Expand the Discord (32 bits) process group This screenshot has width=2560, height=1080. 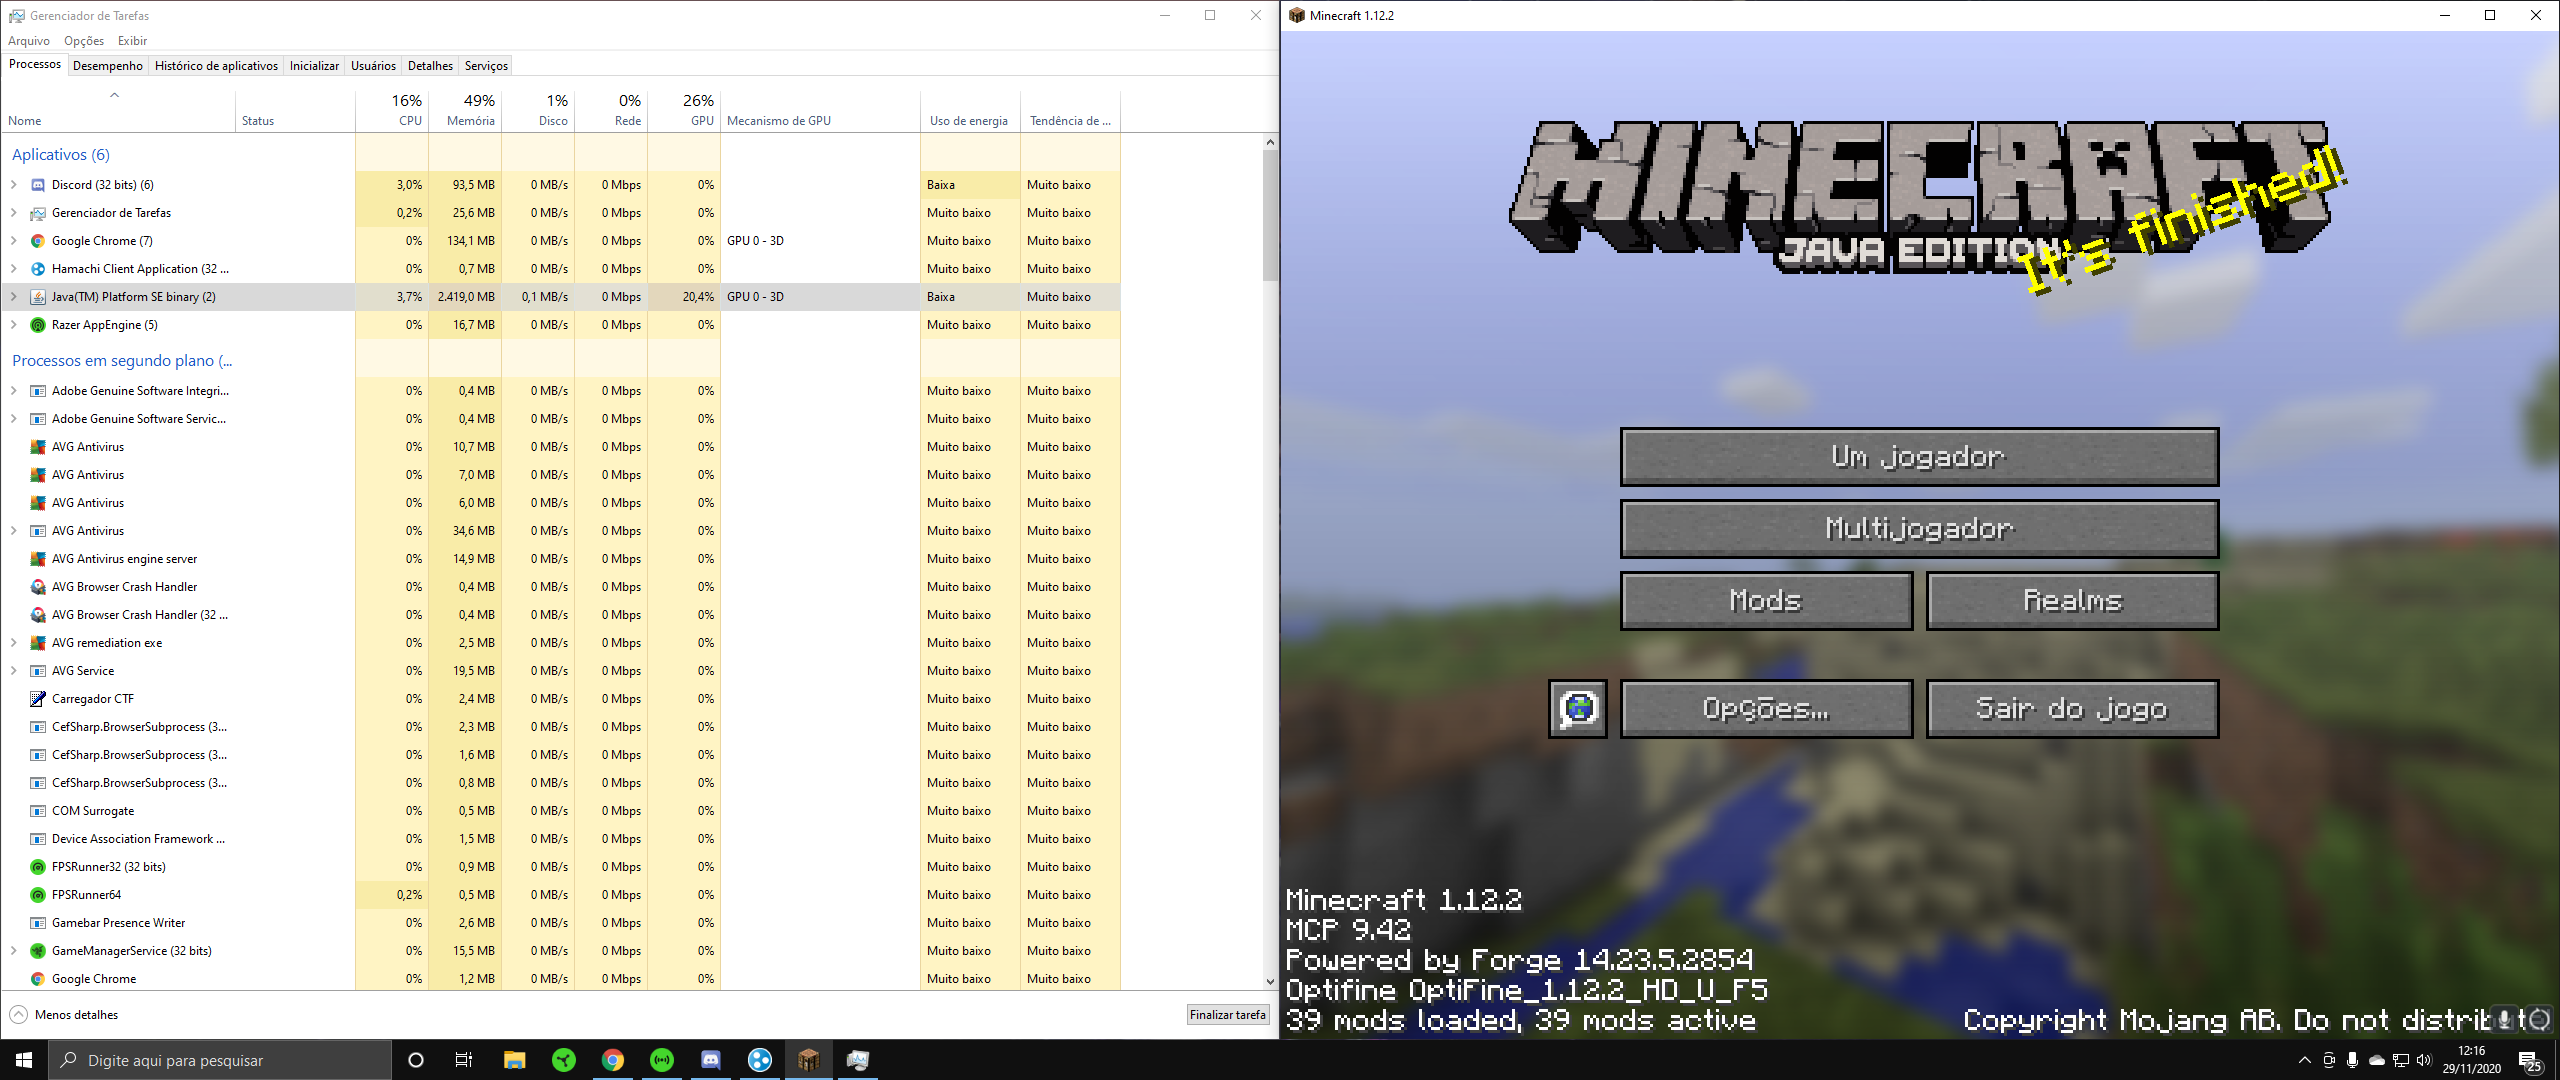(x=14, y=185)
